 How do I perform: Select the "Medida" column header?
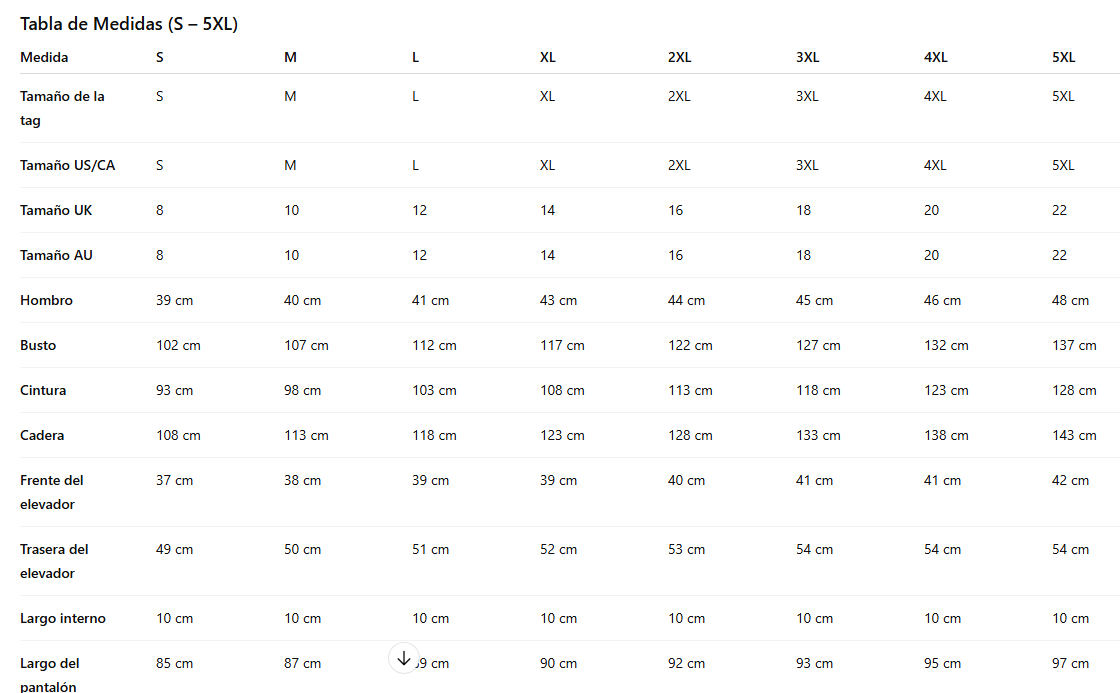click(44, 57)
